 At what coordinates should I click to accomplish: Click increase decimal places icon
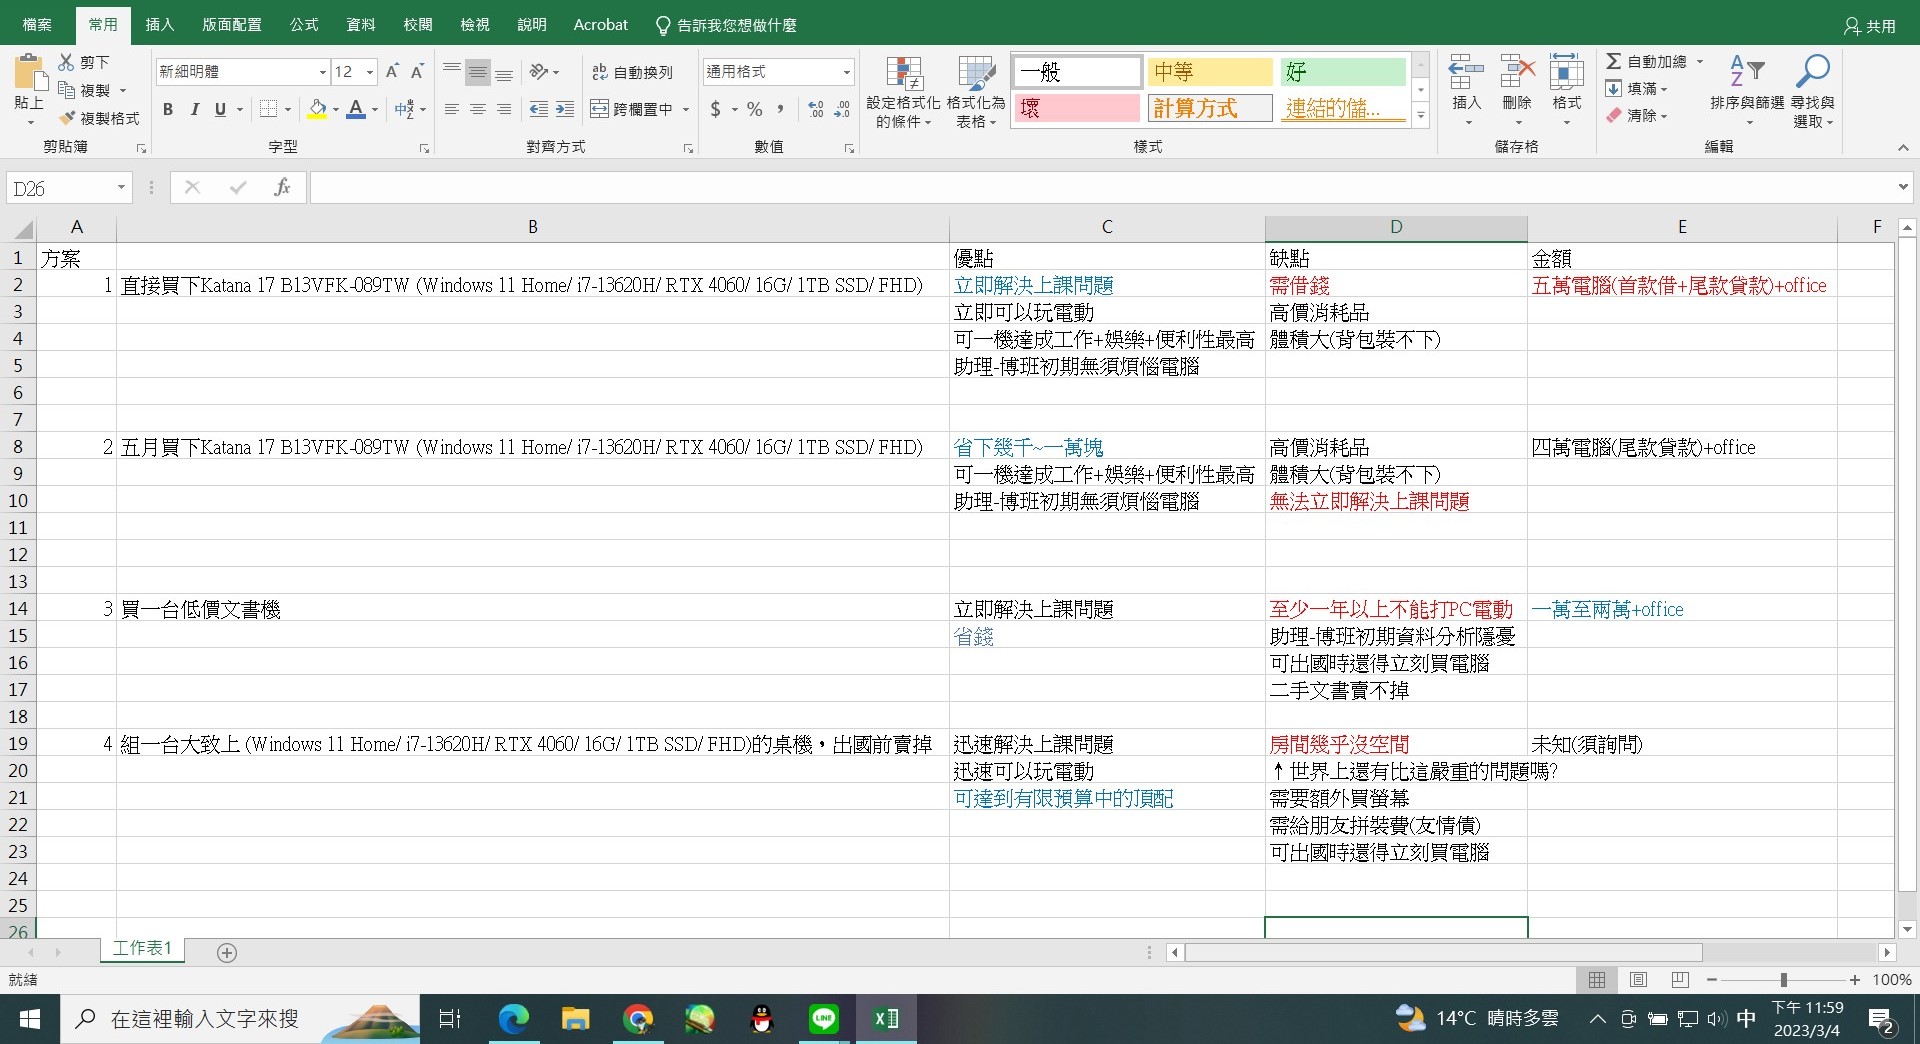click(816, 109)
